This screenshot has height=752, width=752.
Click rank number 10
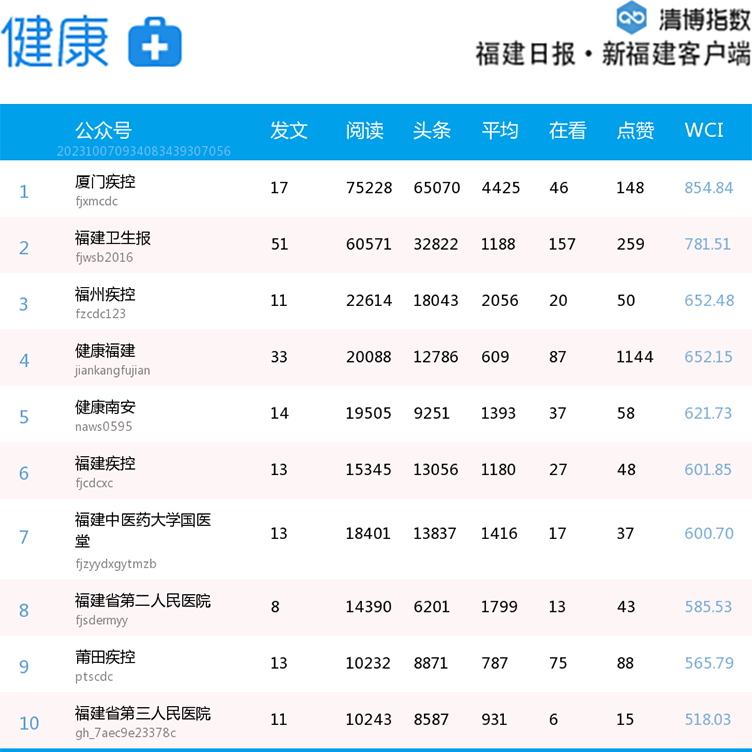pos(29,723)
